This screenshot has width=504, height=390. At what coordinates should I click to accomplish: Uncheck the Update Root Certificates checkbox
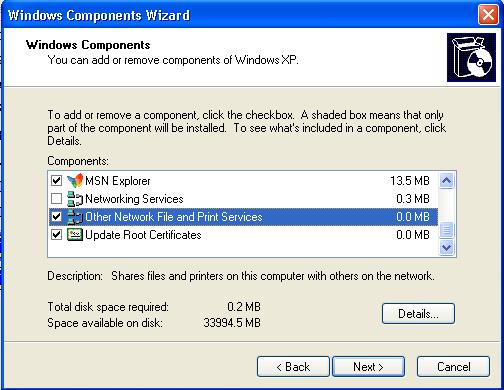pos(56,235)
